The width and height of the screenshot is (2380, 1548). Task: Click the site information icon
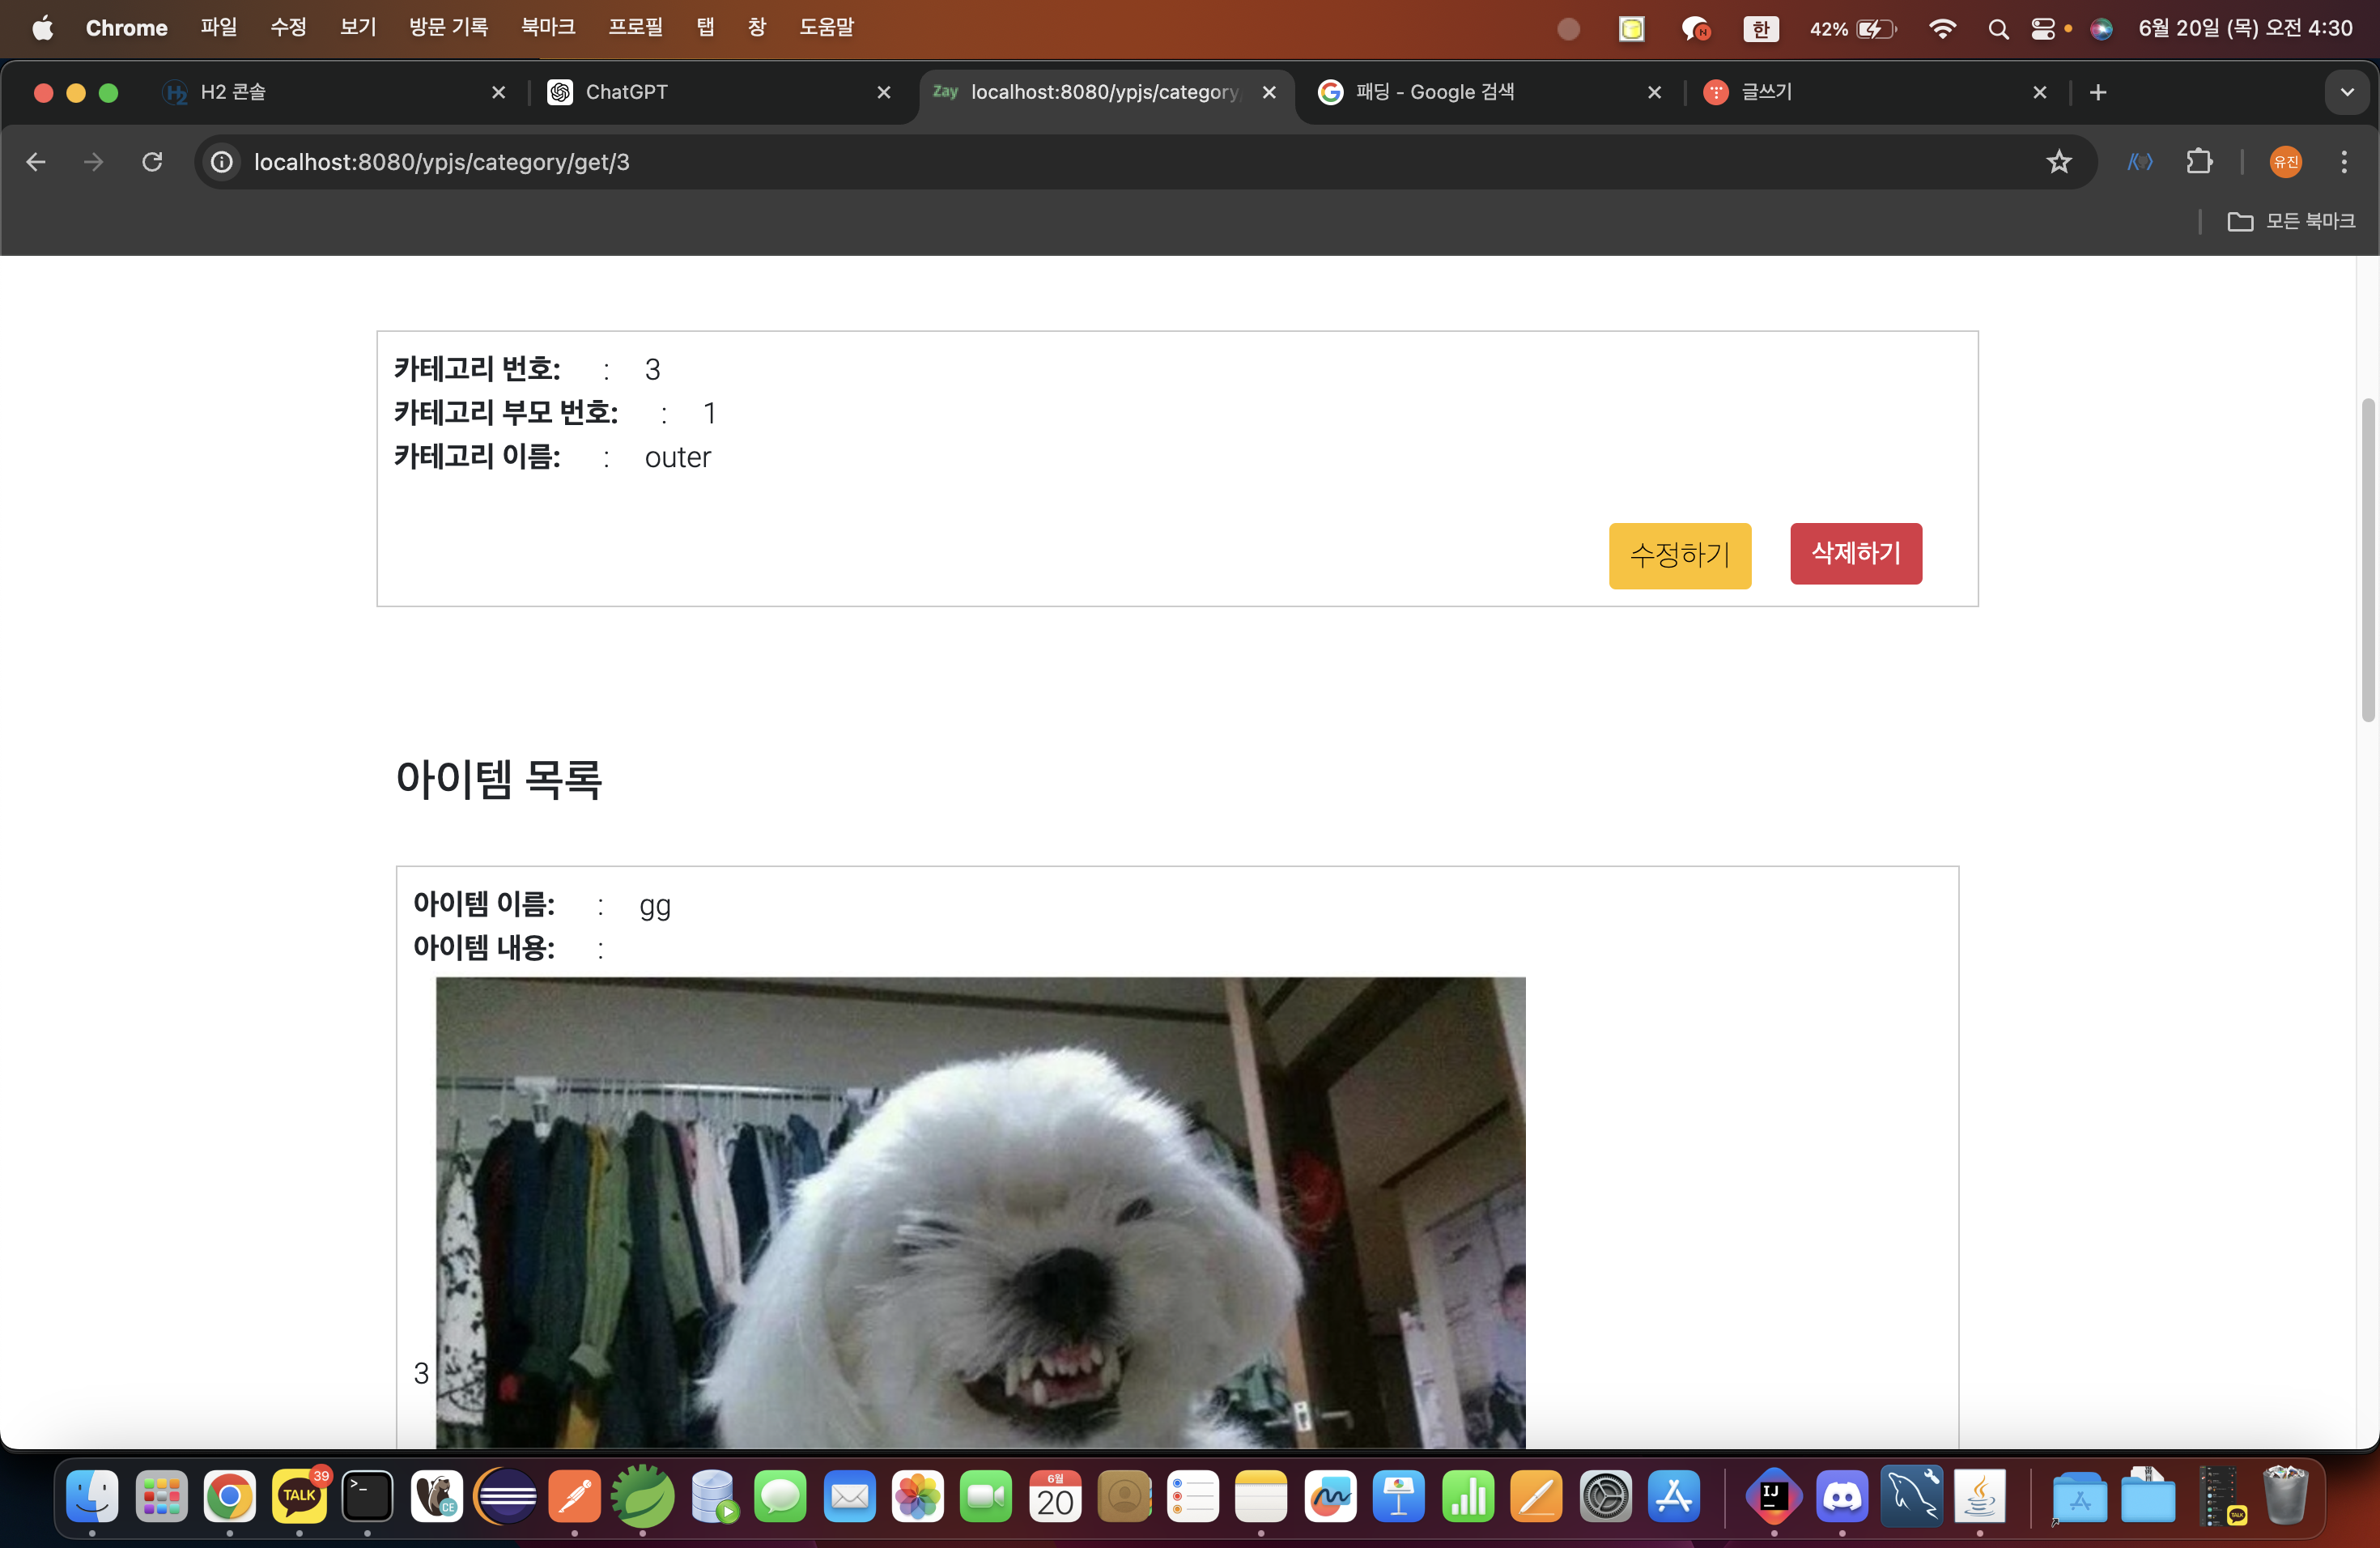point(222,162)
